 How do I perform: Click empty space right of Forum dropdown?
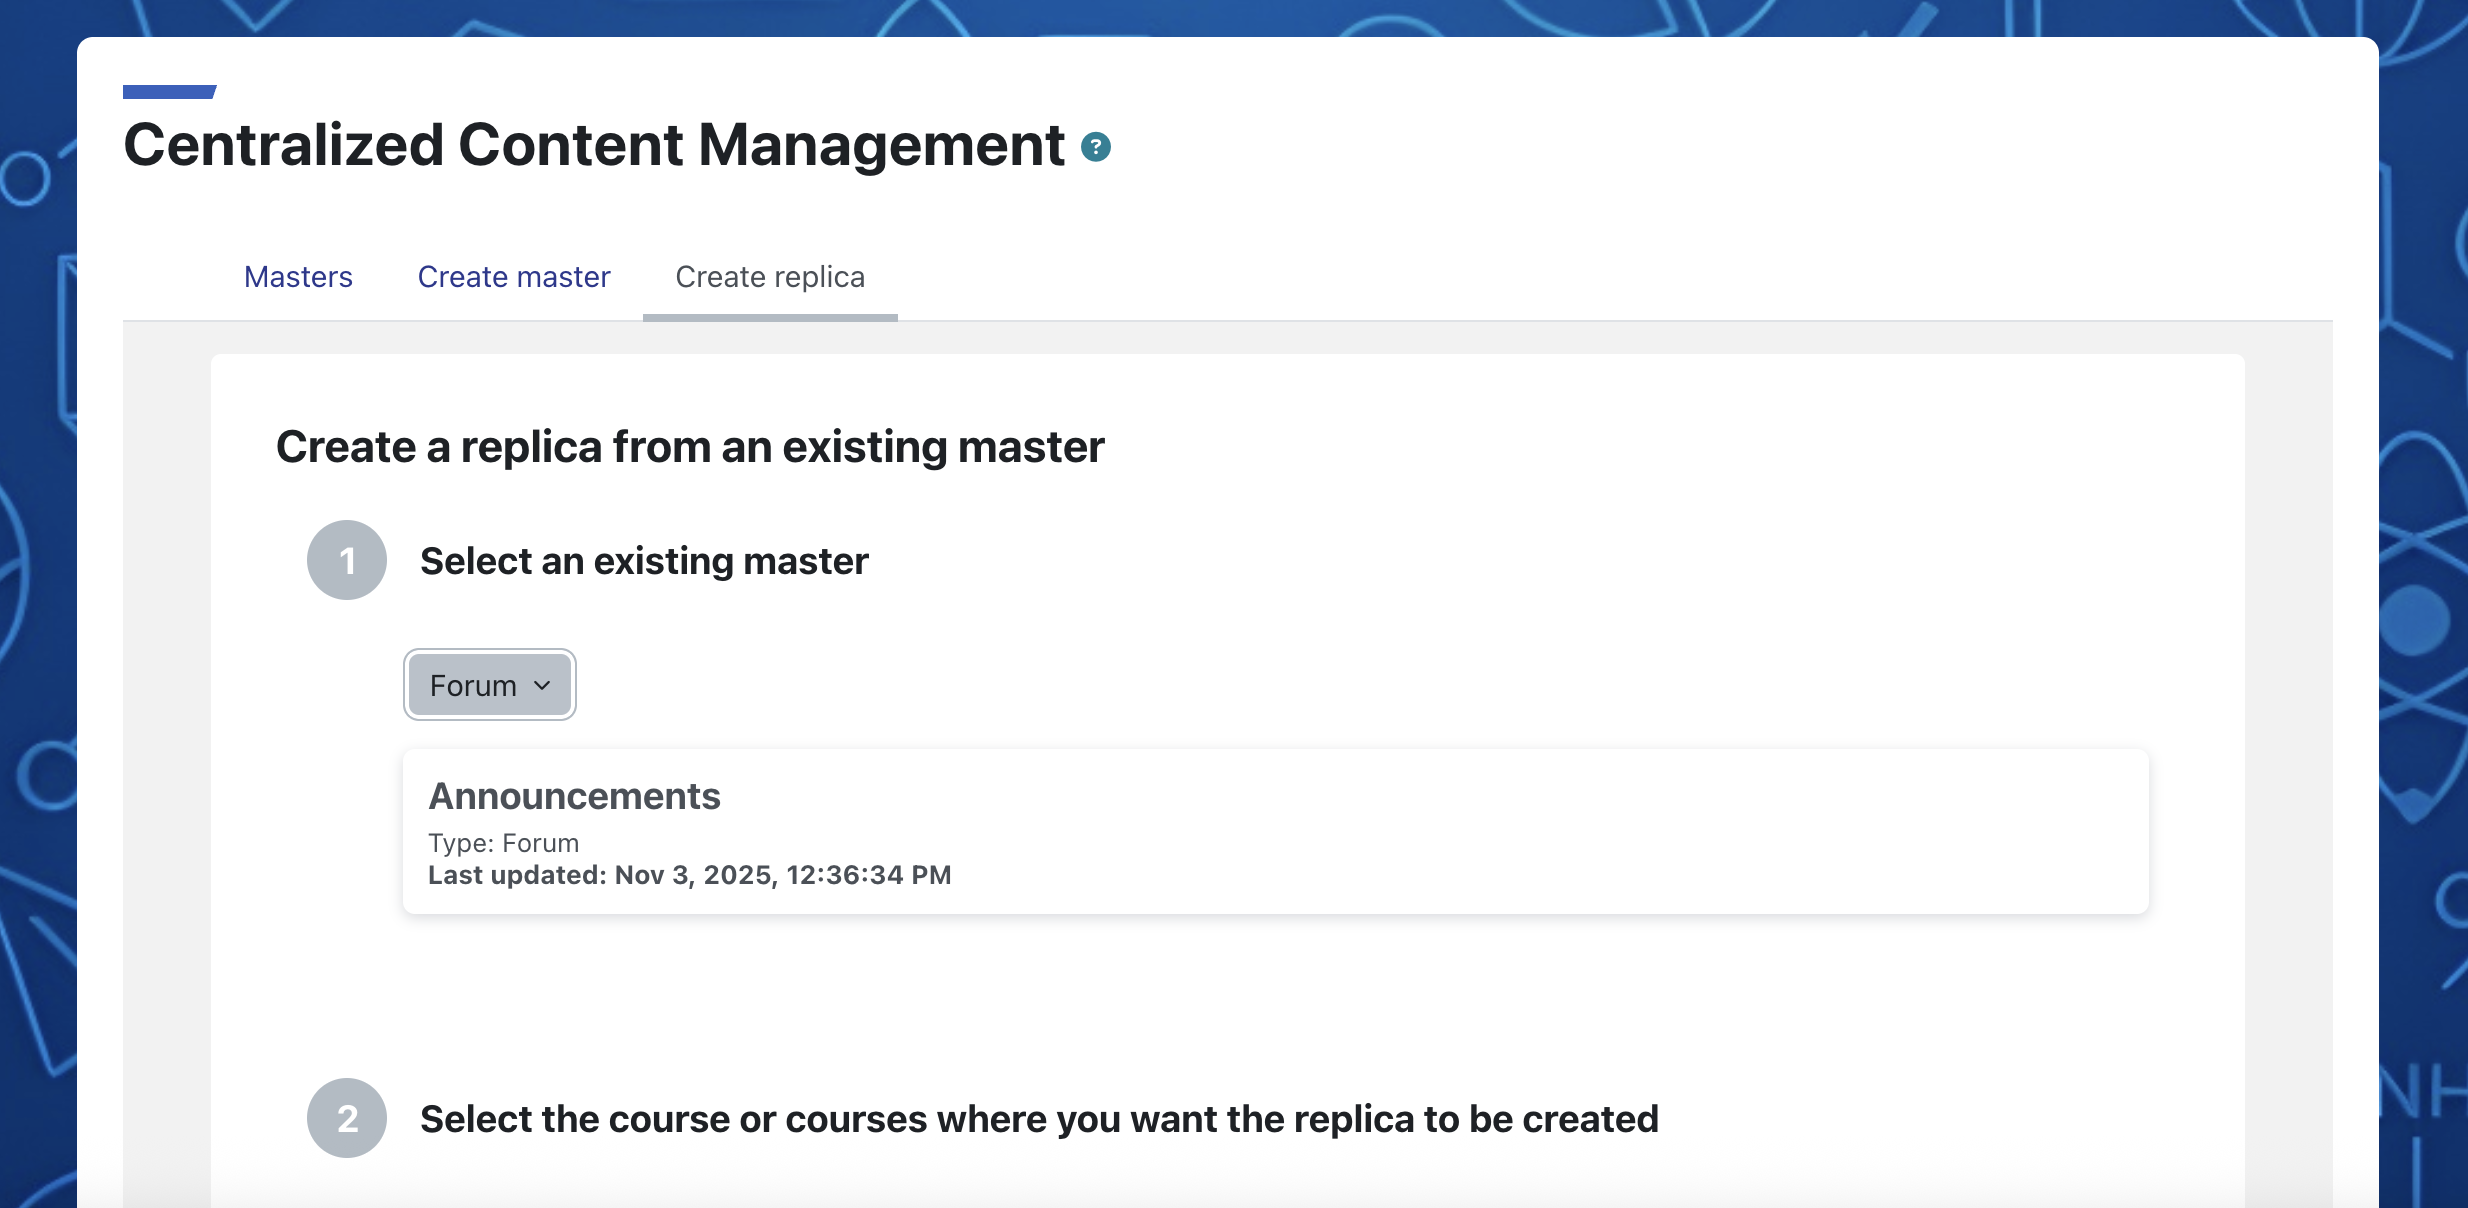(1300, 685)
